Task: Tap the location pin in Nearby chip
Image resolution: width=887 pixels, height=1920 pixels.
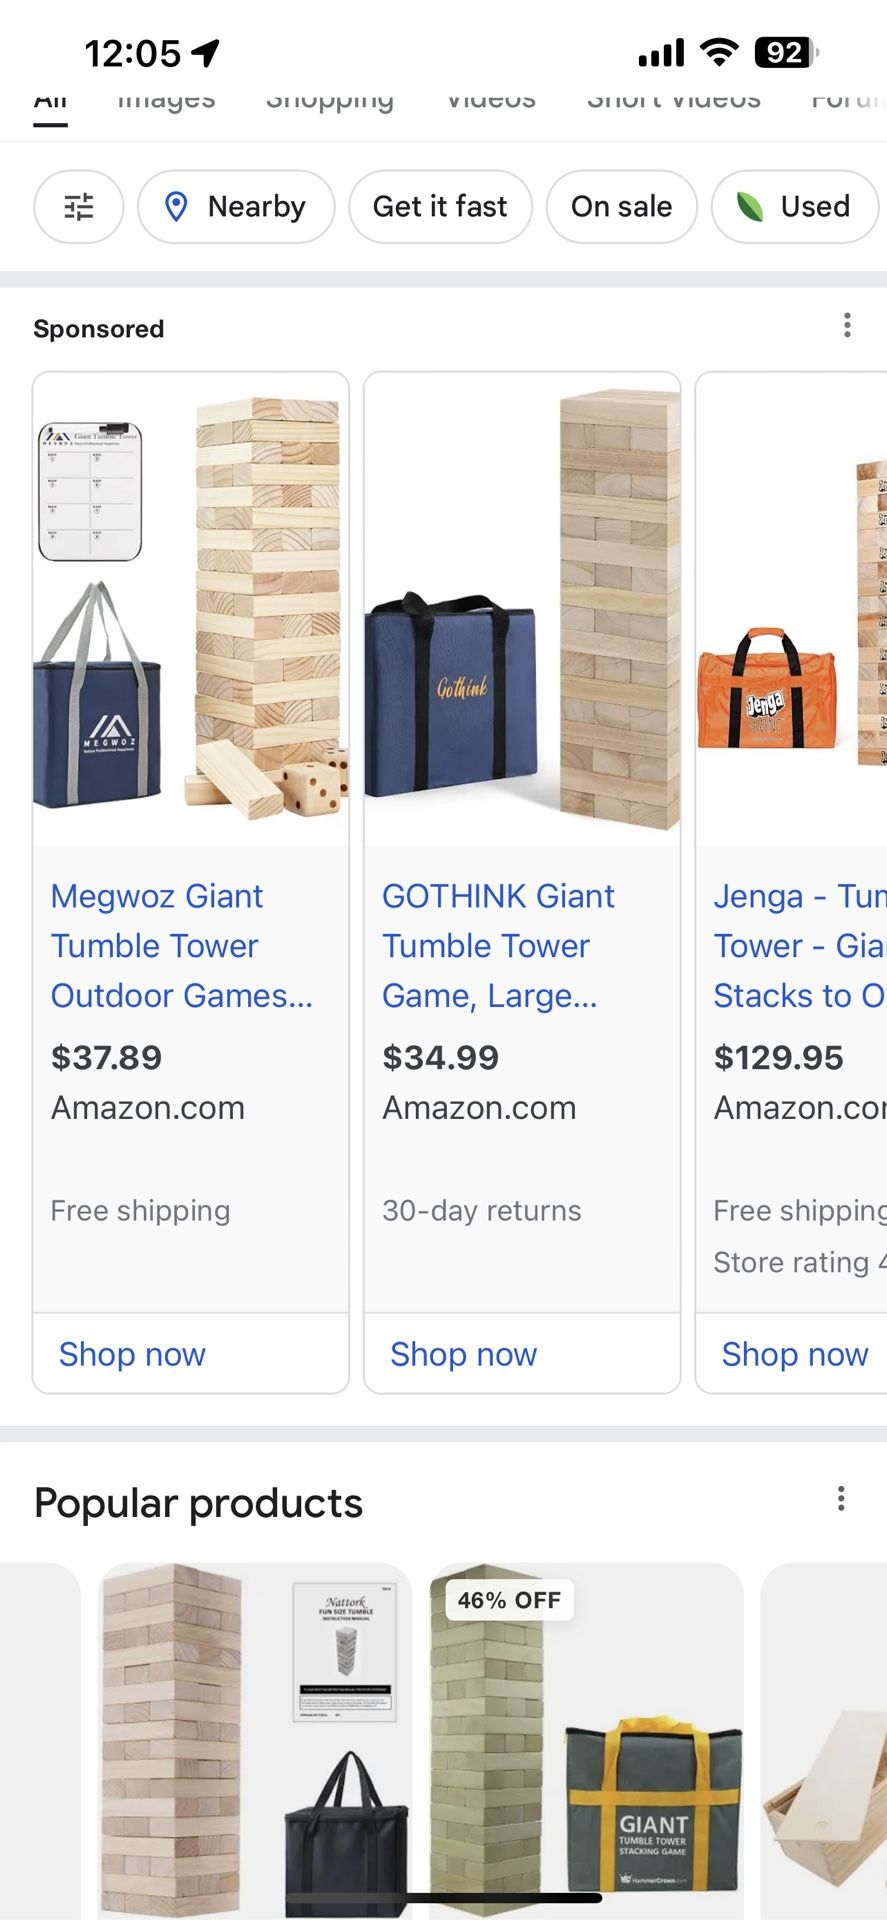Action: tap(176, 207)
